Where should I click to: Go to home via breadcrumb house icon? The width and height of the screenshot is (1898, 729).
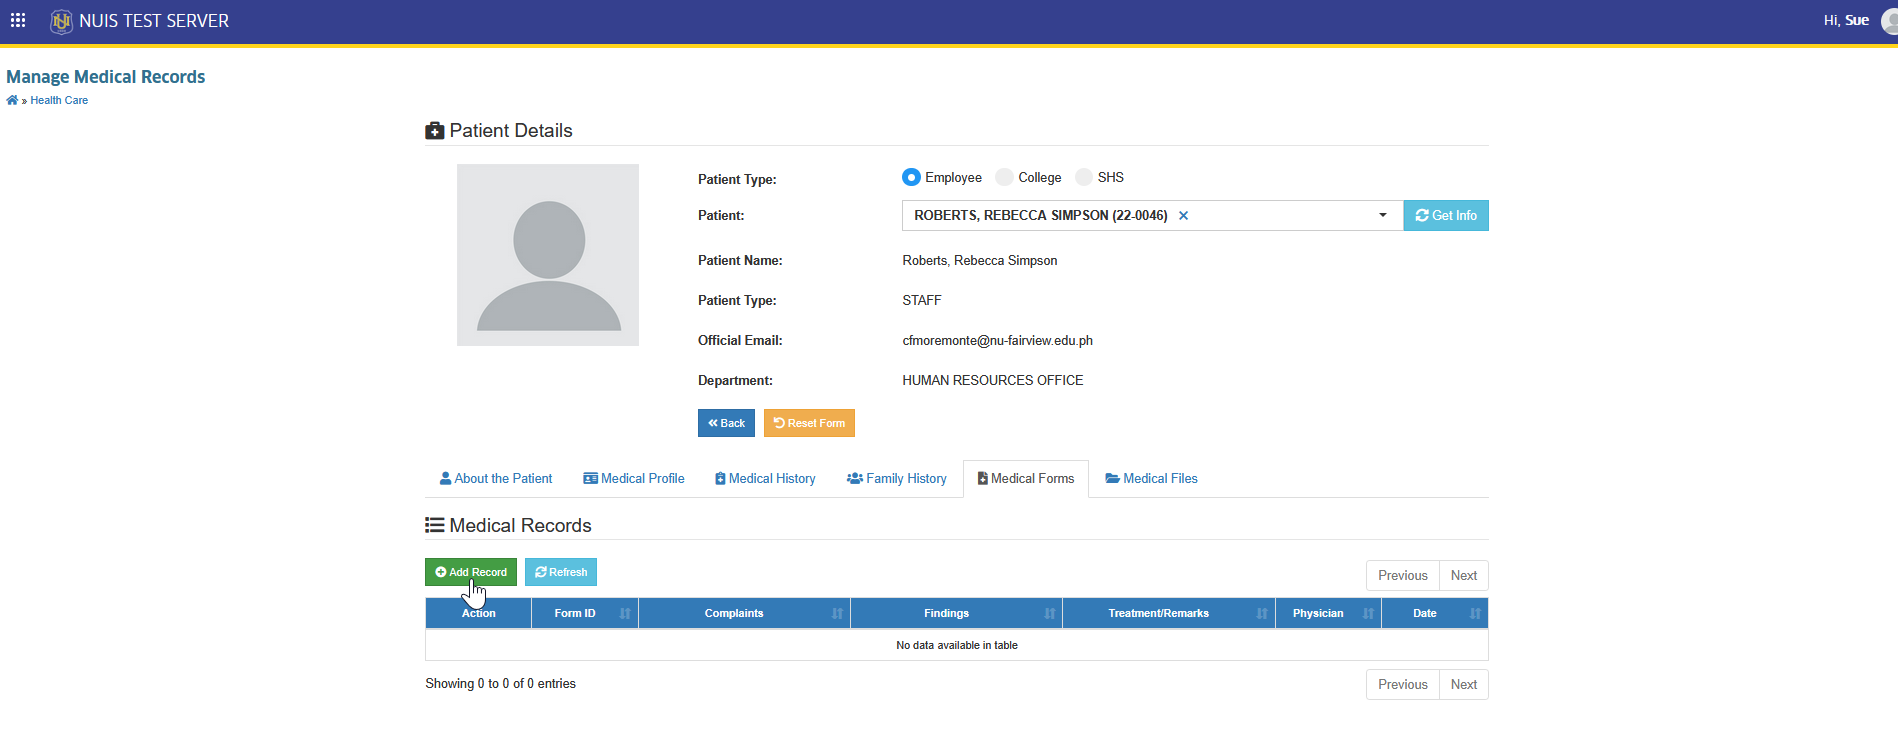[x=12, y=100]
